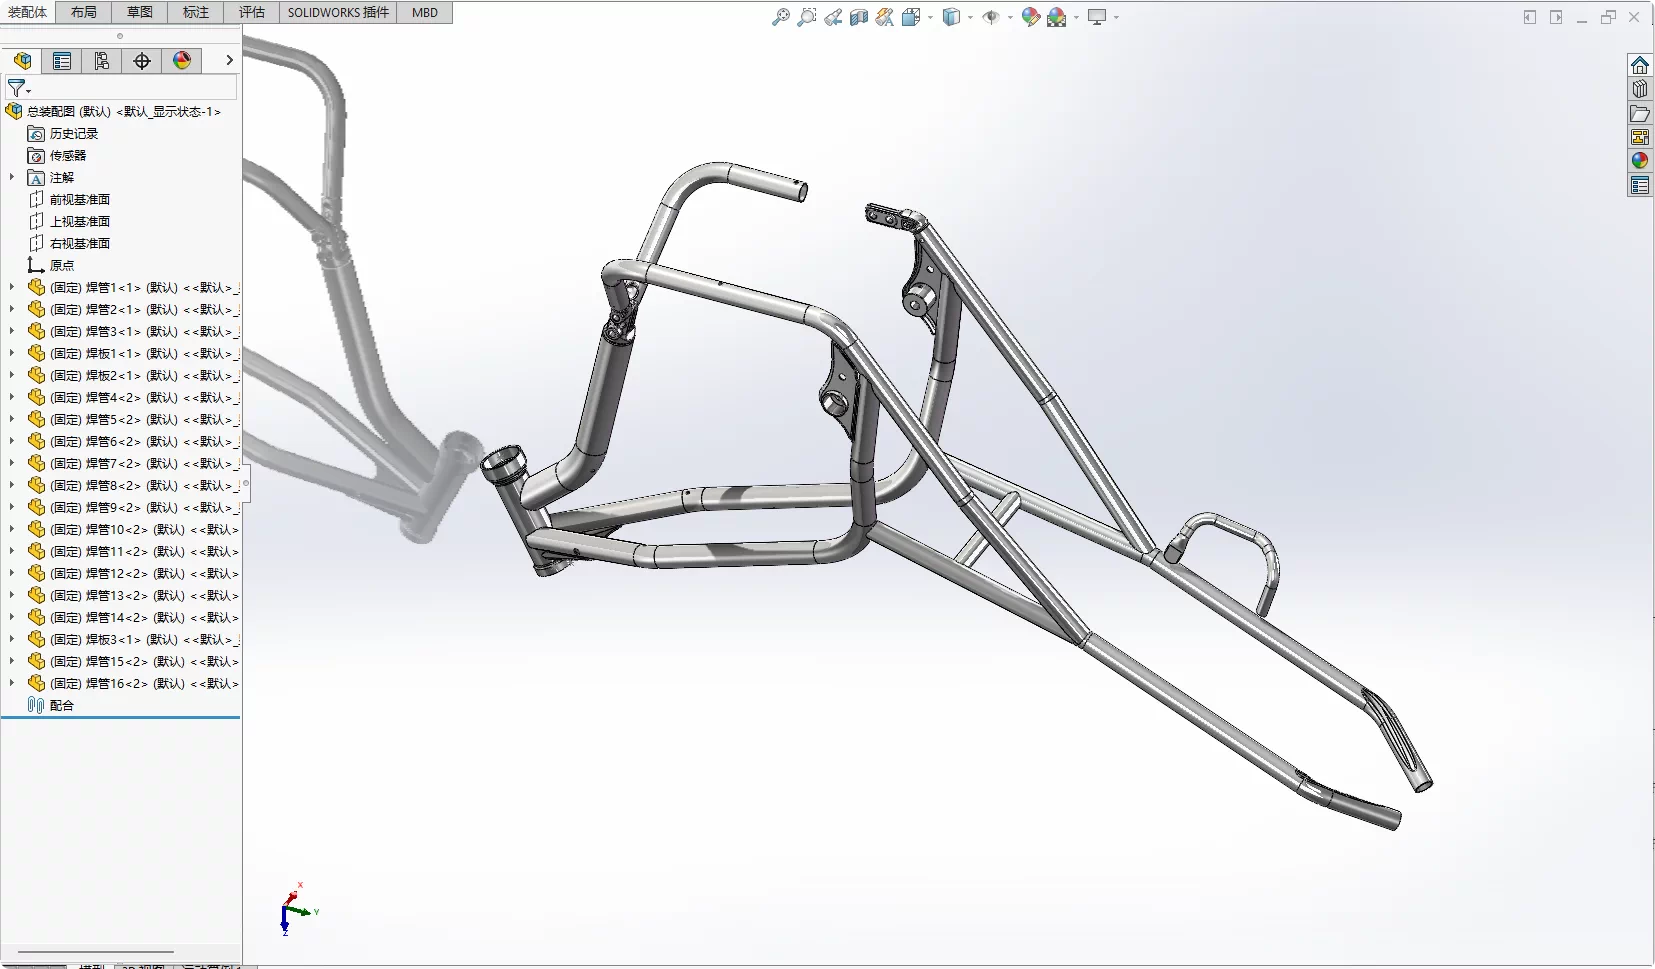Open the View Settings dropdown arrow

(x=1116, y=17)
